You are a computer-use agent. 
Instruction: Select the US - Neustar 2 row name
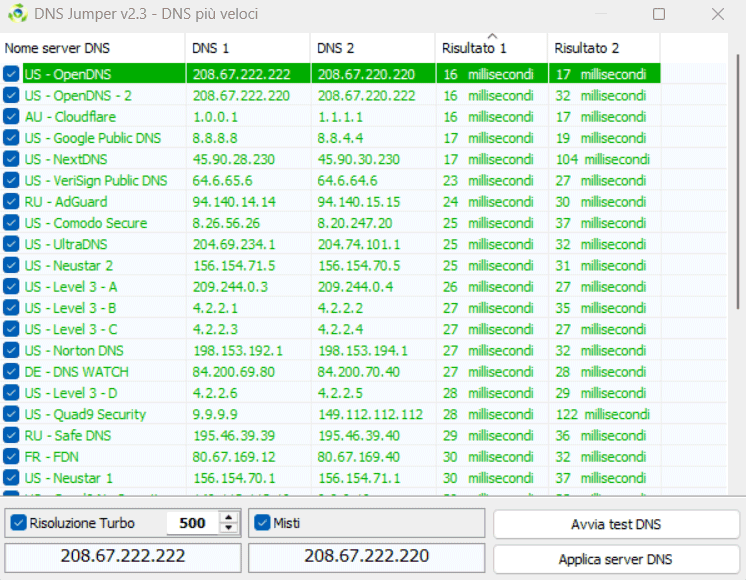[x=69, y=265]
